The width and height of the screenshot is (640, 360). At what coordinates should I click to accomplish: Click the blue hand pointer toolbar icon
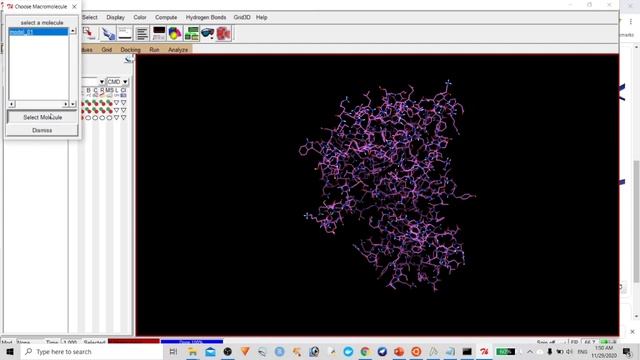[108, 33]
